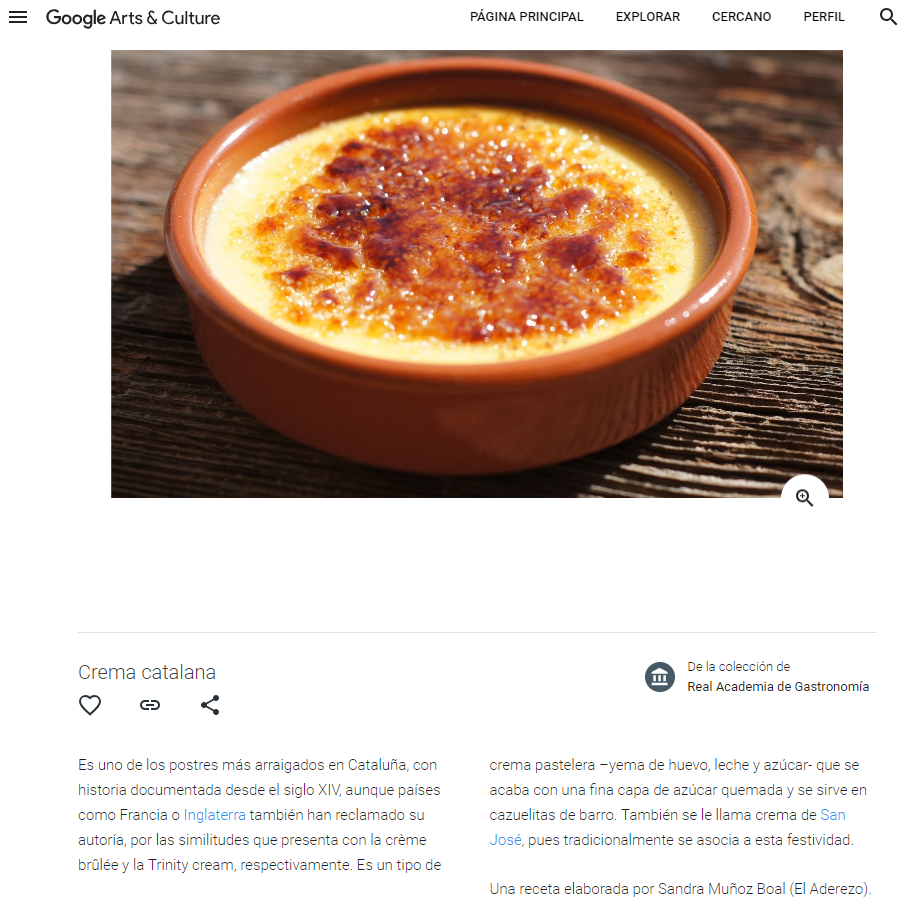Click the crema catalana photo
Viewport: 907px width, 919px height.
pyautogui.click(x=476, y=274)
